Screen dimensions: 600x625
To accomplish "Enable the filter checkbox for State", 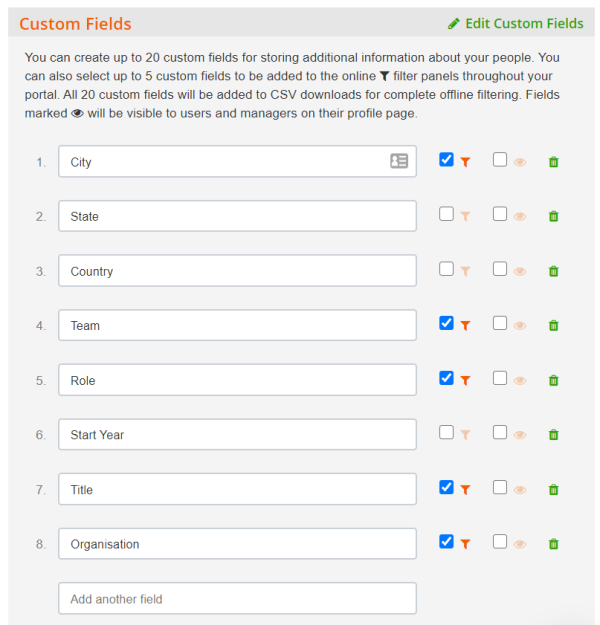I will pos(446,214).
